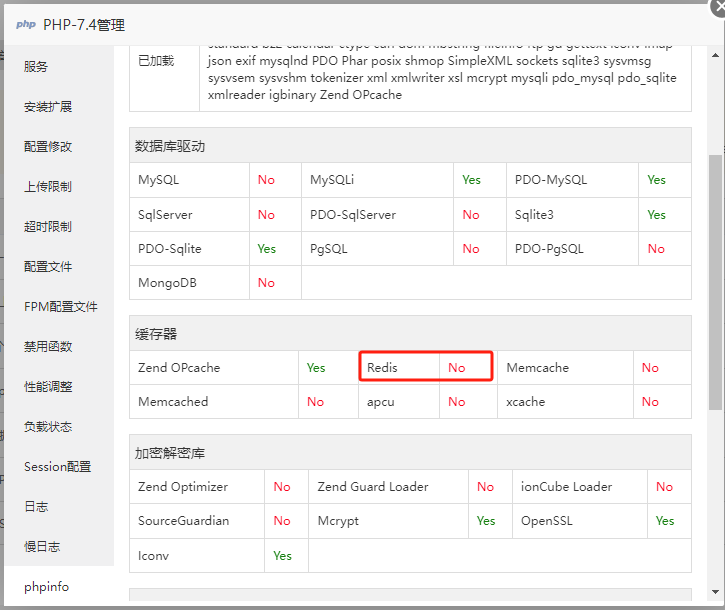Click the OpenSSL cell
Viewport: 725px width, 610px height.
(580, 521)
